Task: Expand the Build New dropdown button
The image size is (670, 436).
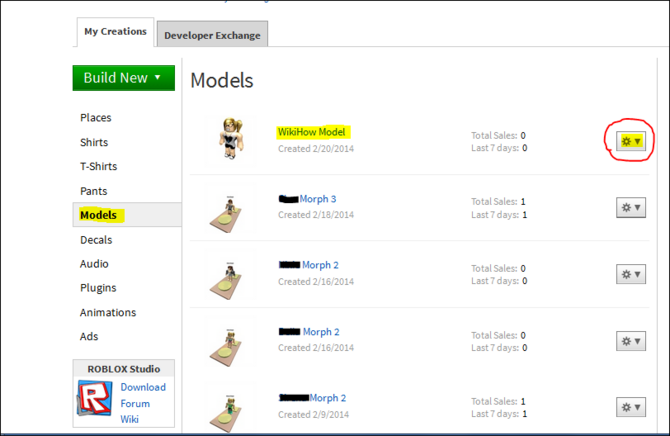Action: click(x=123, y=78)
